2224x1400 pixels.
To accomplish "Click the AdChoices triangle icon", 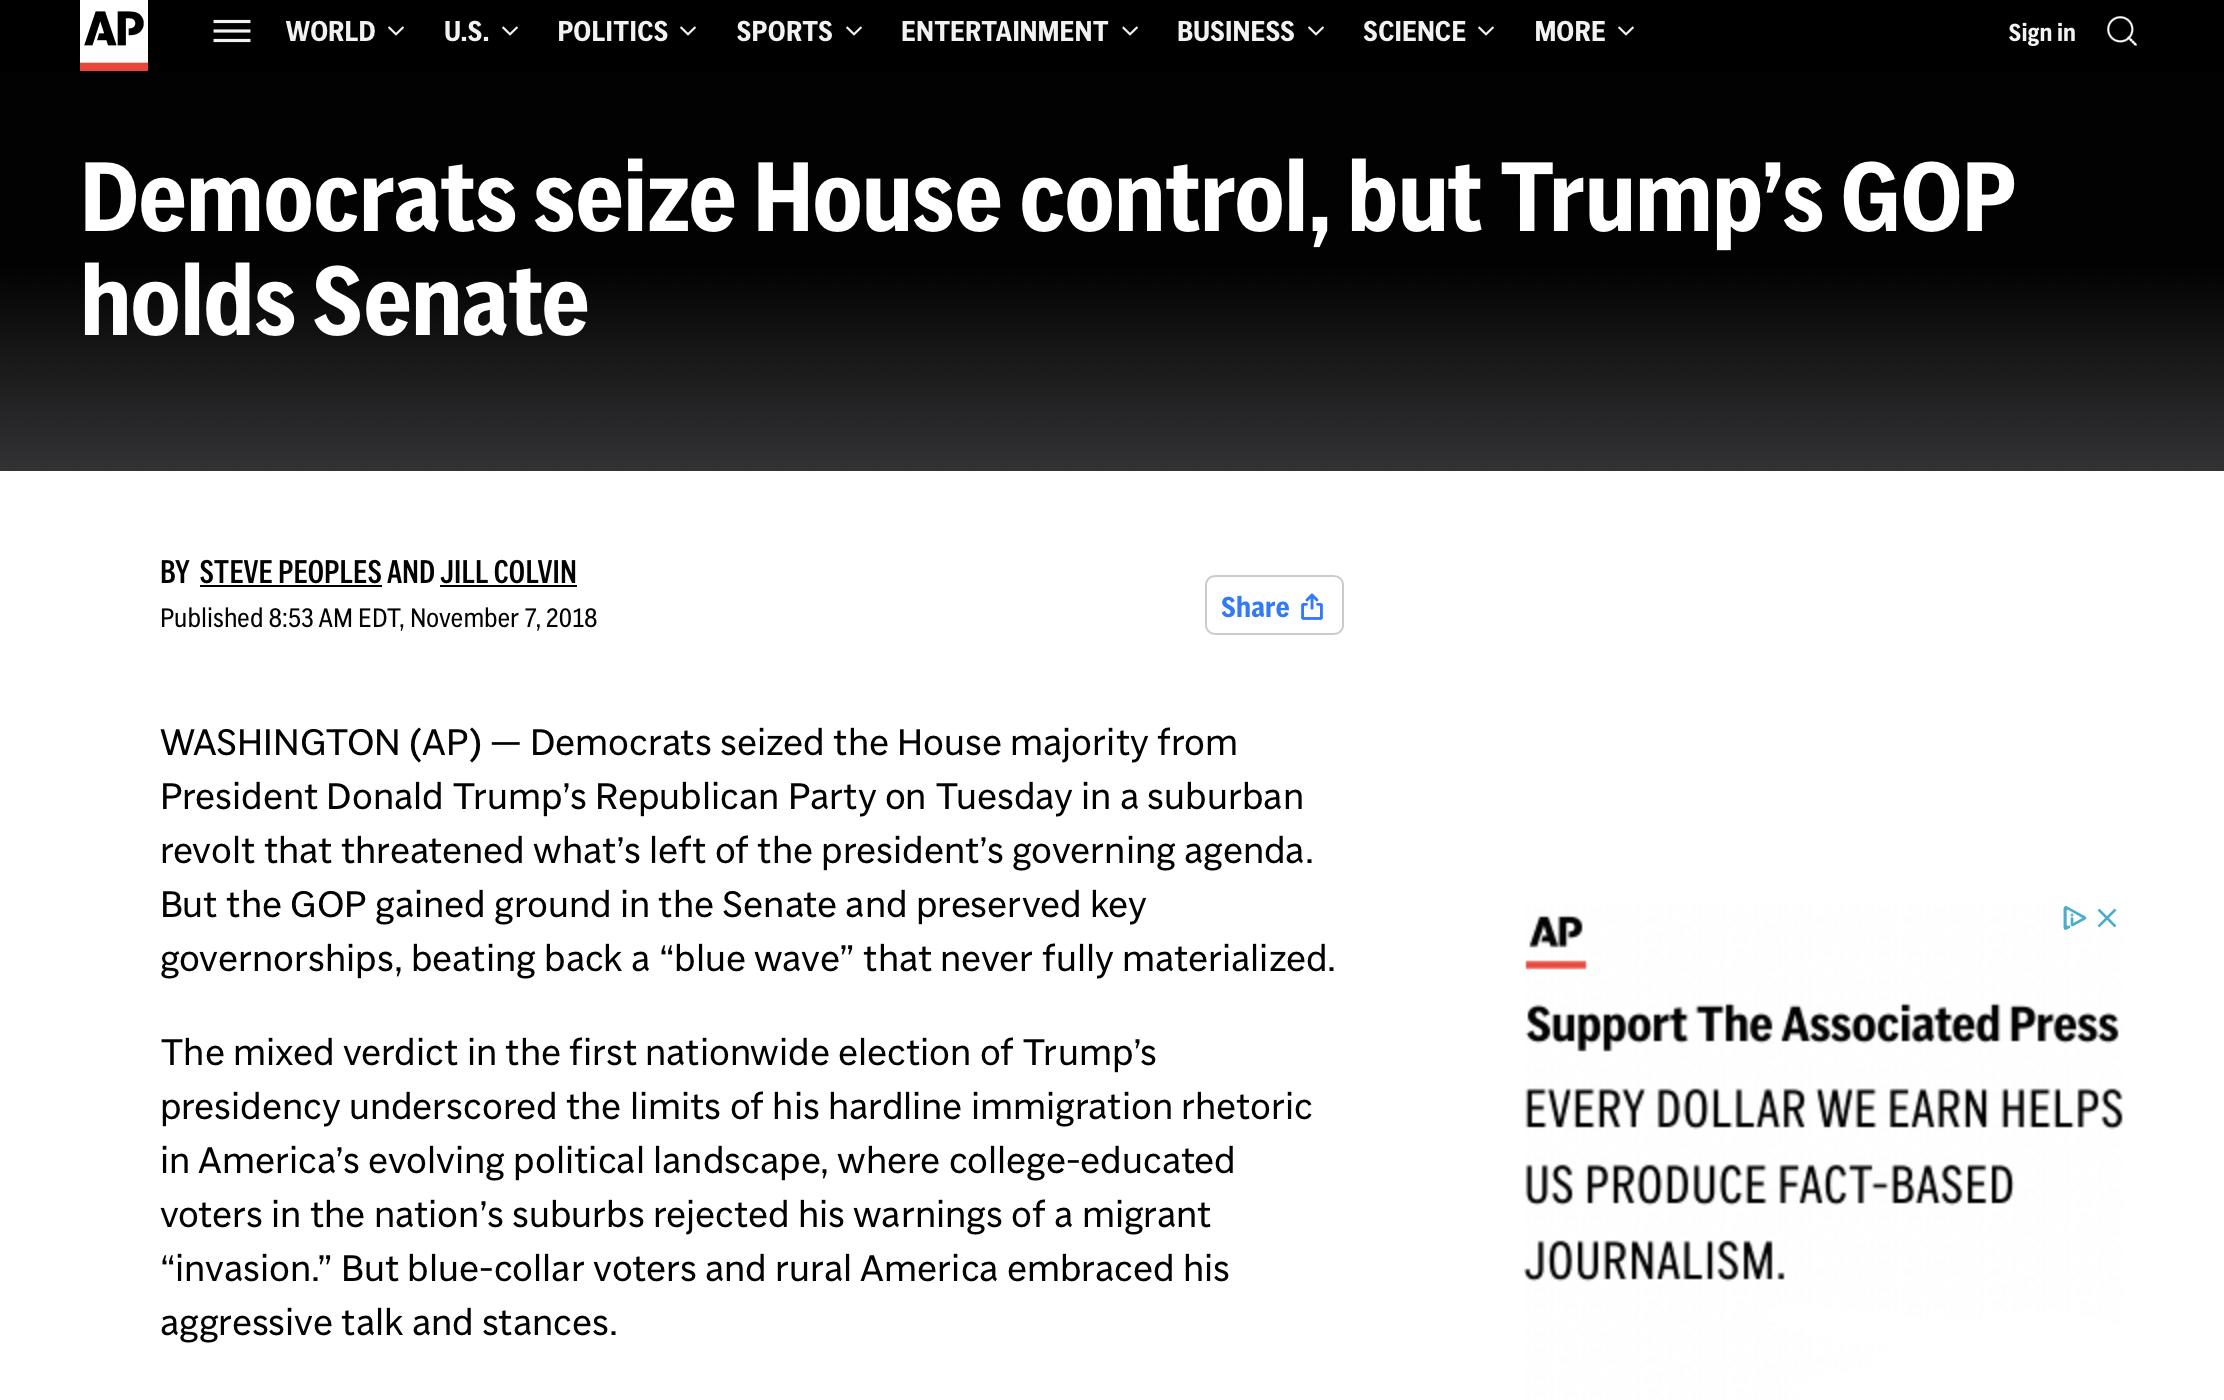I will (x=2073, y=918).
